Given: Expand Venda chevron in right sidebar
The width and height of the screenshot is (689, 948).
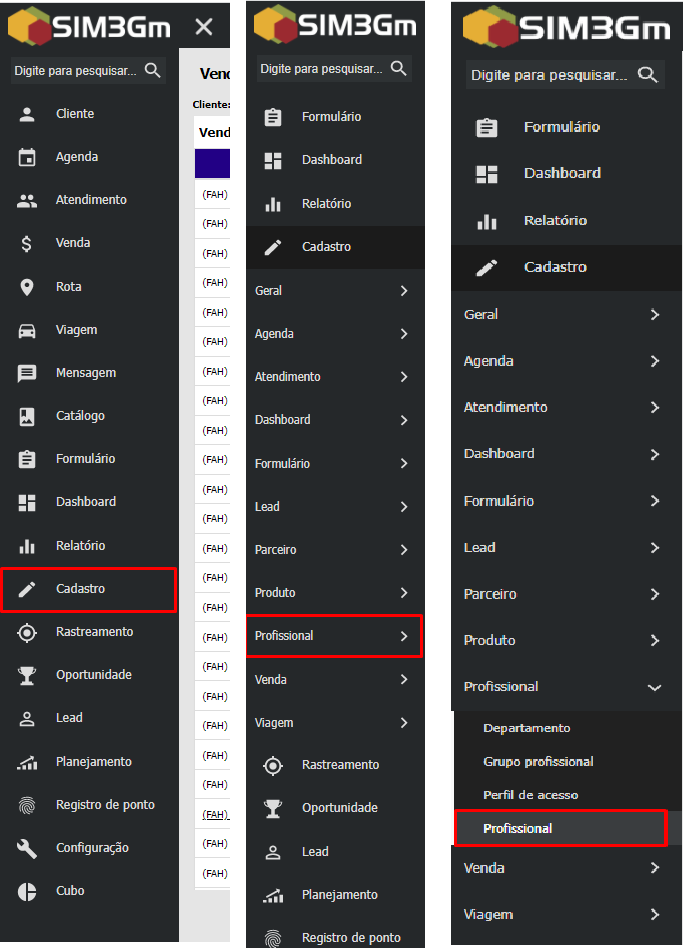Looking at the screenshot, I should tap(655, 869).
